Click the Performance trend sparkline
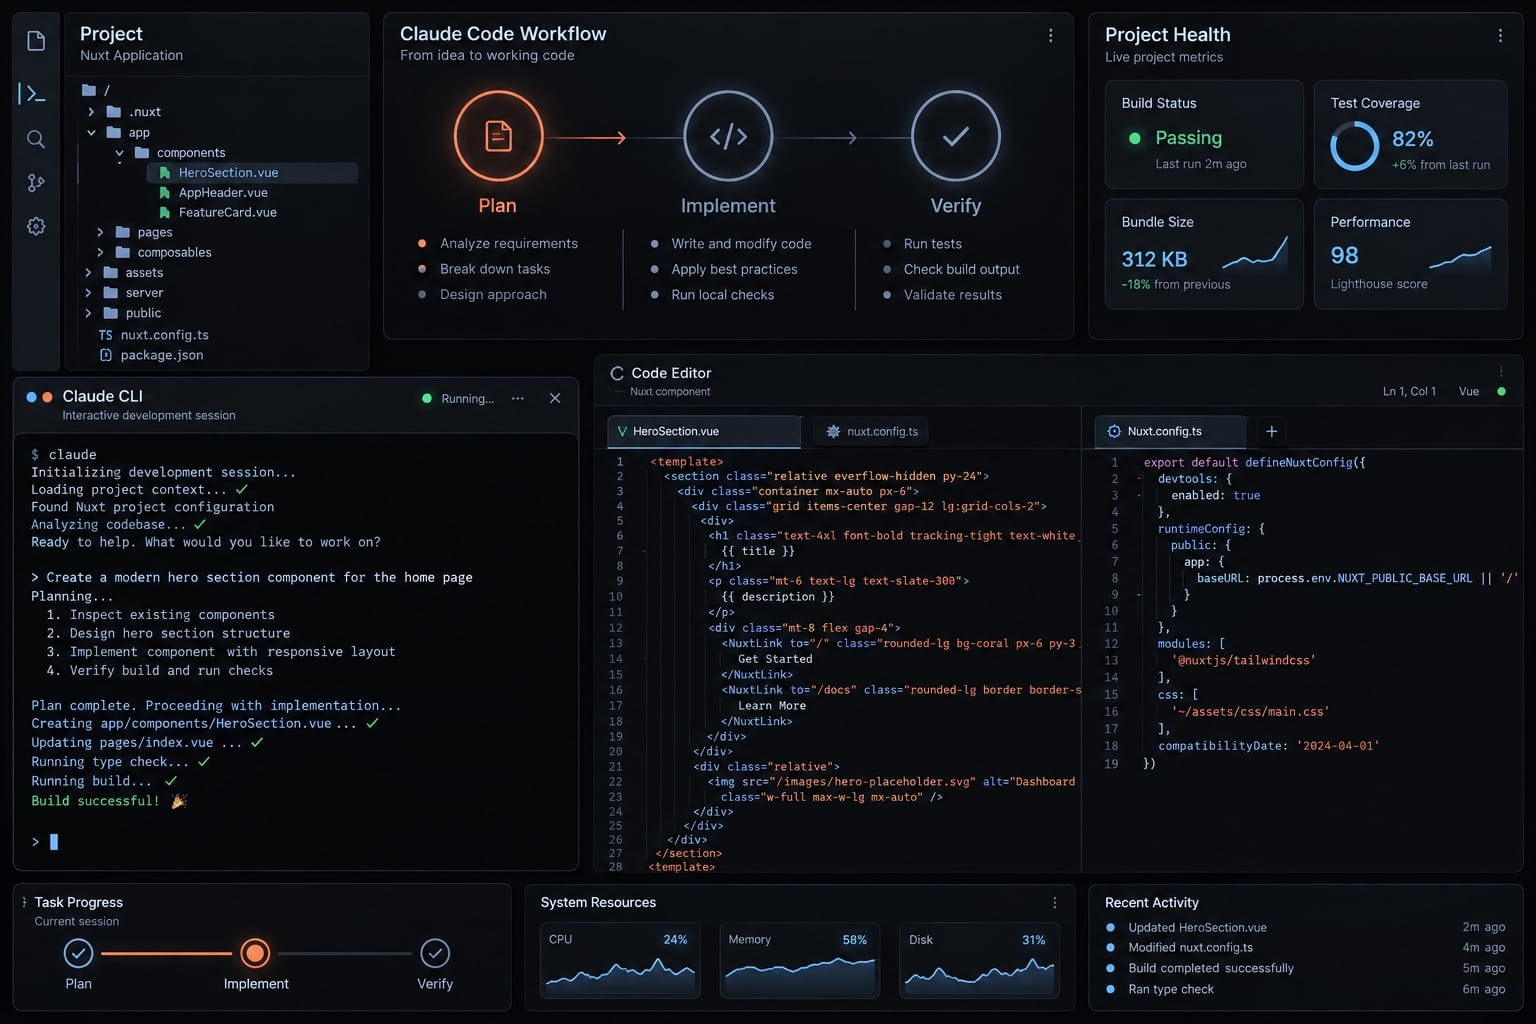This screenshot has height=1024, width=1536. pyautogui.click(x=1461, y=257)
